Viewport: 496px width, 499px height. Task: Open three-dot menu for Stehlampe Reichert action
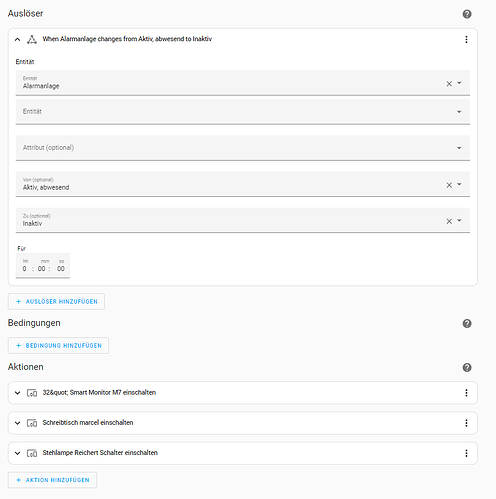[466, 453]
